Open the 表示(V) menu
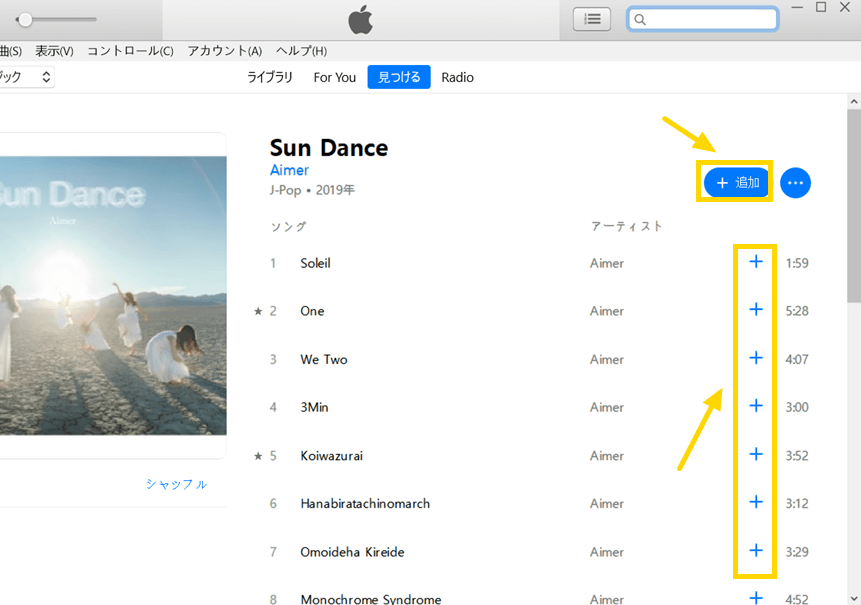This screenshot has width=861, height=605. 54,51
